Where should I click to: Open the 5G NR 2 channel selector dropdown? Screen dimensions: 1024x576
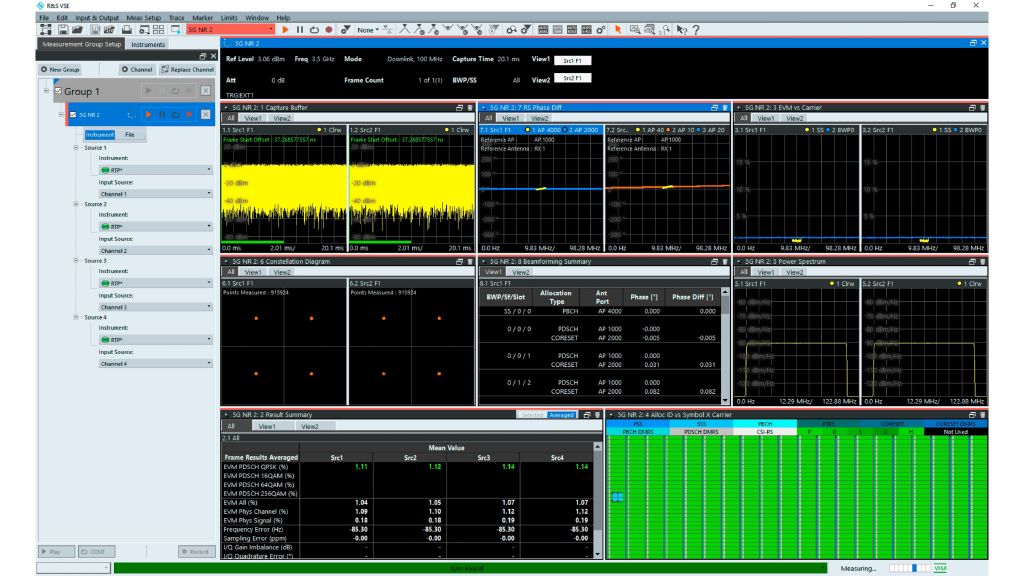tap(231, 29)
